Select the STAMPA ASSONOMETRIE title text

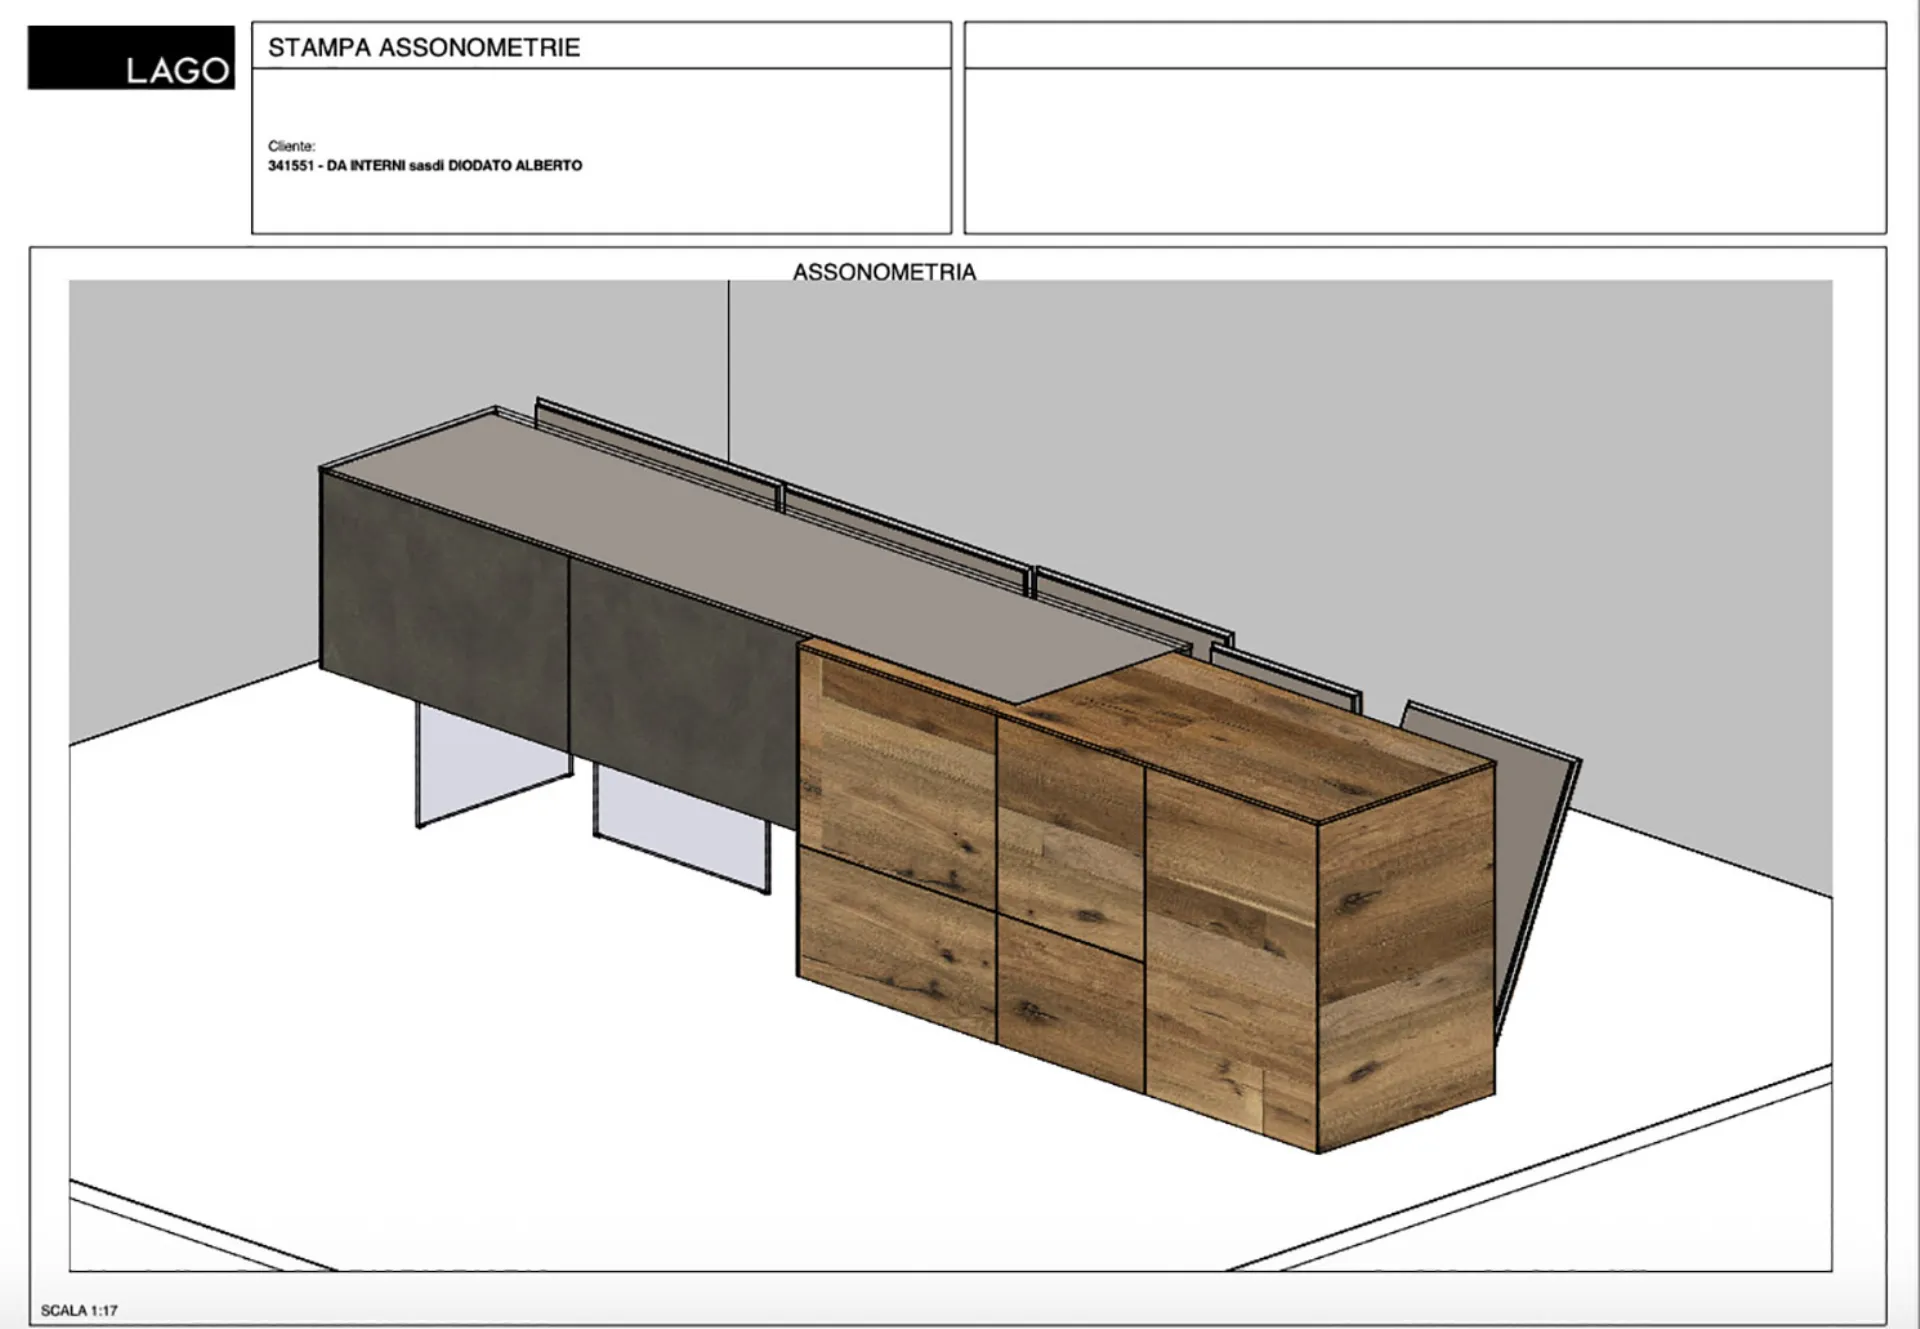click(x=424, y=48)
